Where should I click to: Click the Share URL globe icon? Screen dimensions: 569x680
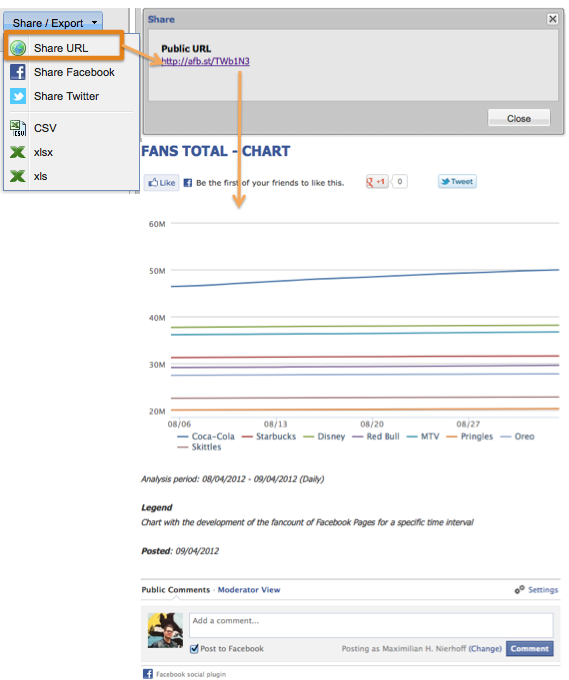coord(18,48)
